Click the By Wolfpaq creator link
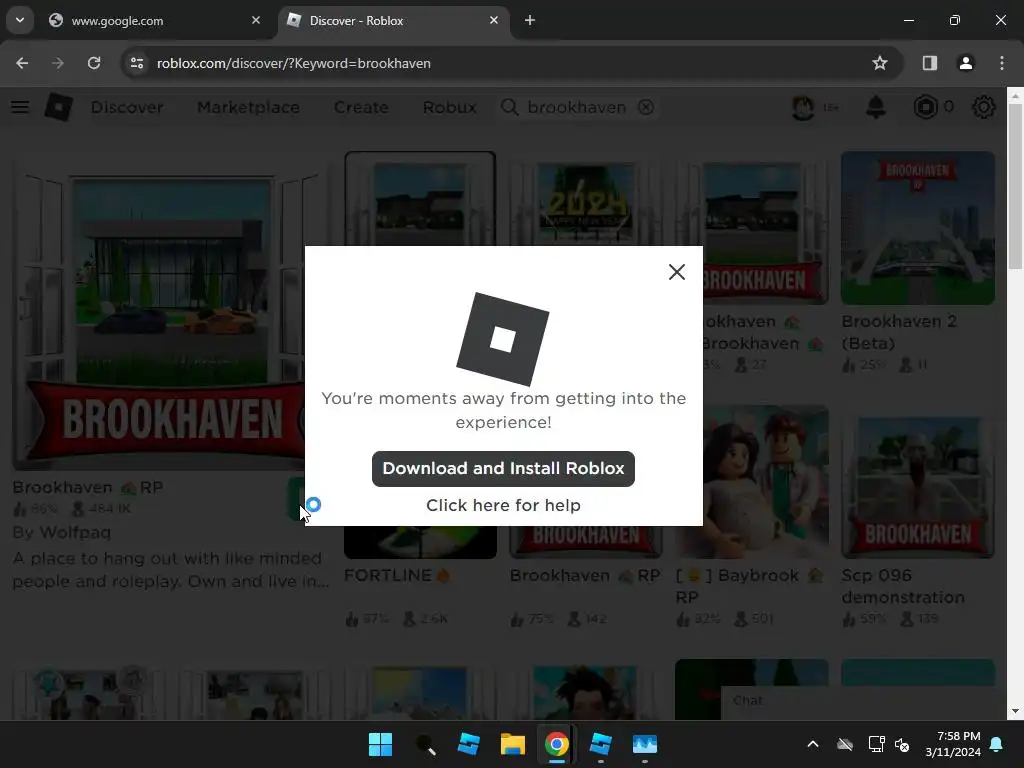Viewport: 1024px width, 768px height. pos(62,532)
